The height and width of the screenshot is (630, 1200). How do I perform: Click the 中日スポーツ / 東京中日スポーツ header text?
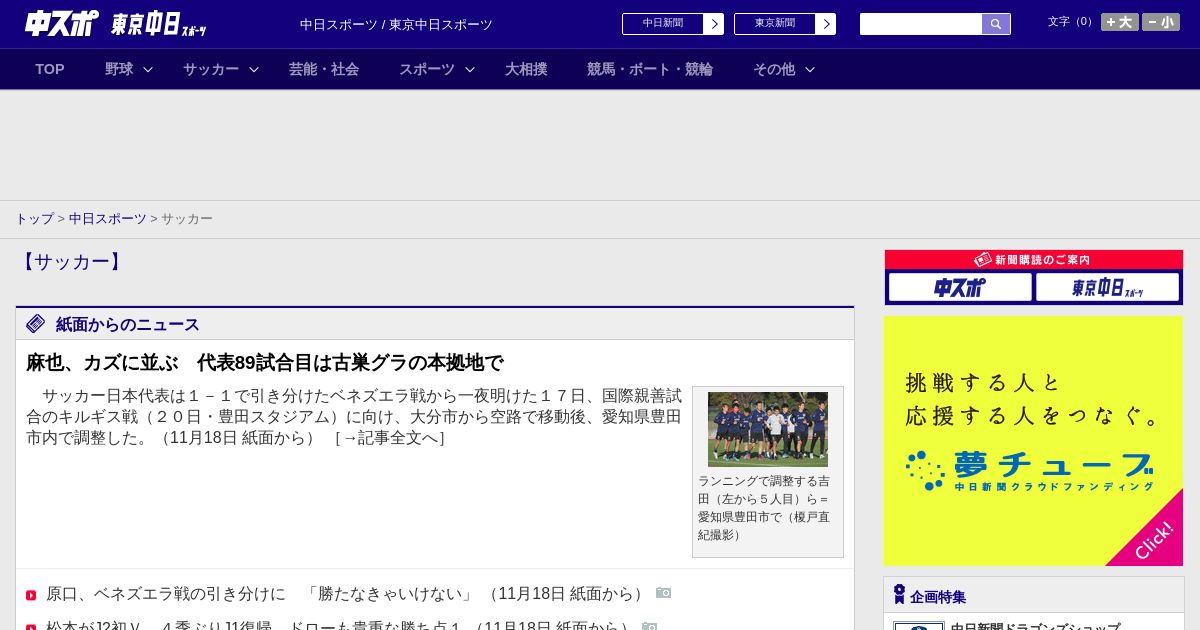pos(396,24)
